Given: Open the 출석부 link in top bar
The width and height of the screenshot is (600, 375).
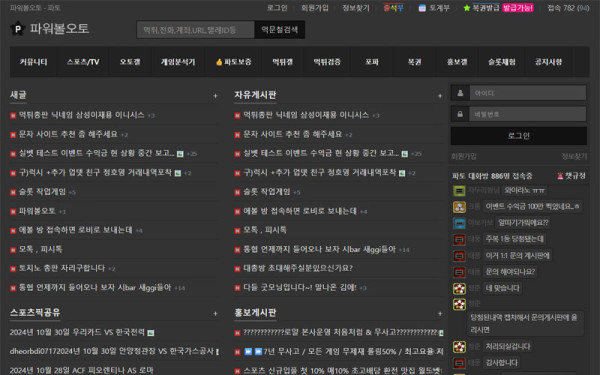Looking at the screenshot, I should pos(394,8).
